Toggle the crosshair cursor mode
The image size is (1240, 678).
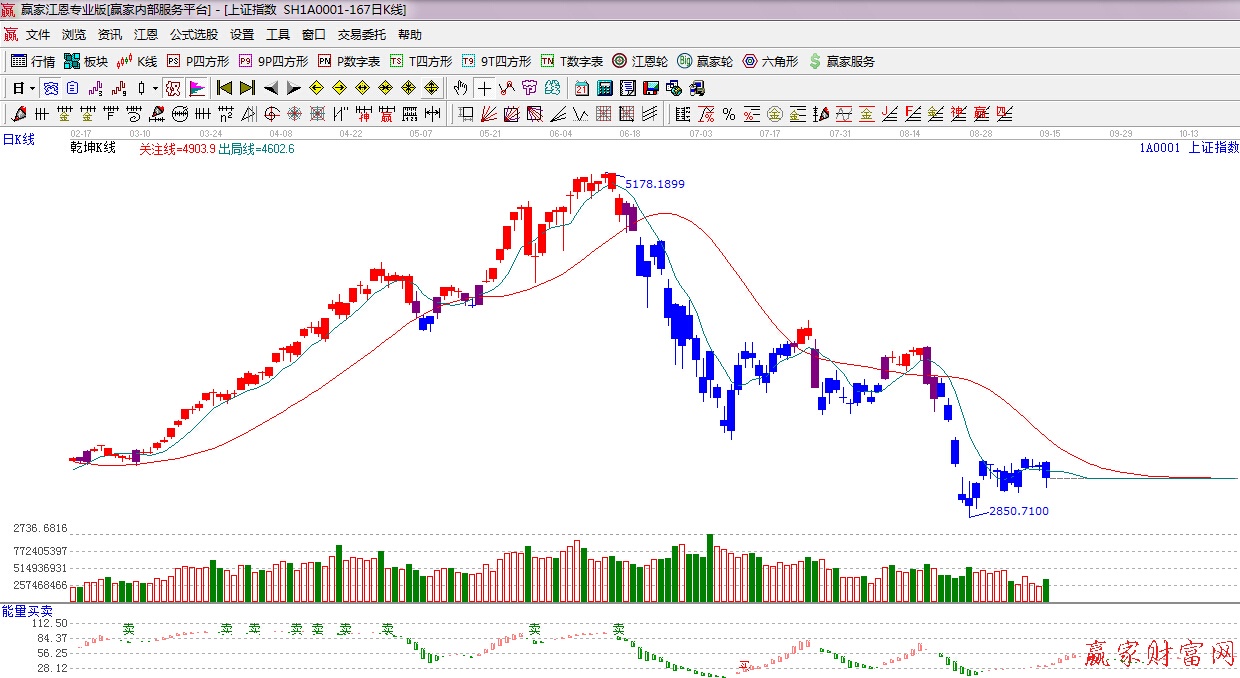click(484, 88)
